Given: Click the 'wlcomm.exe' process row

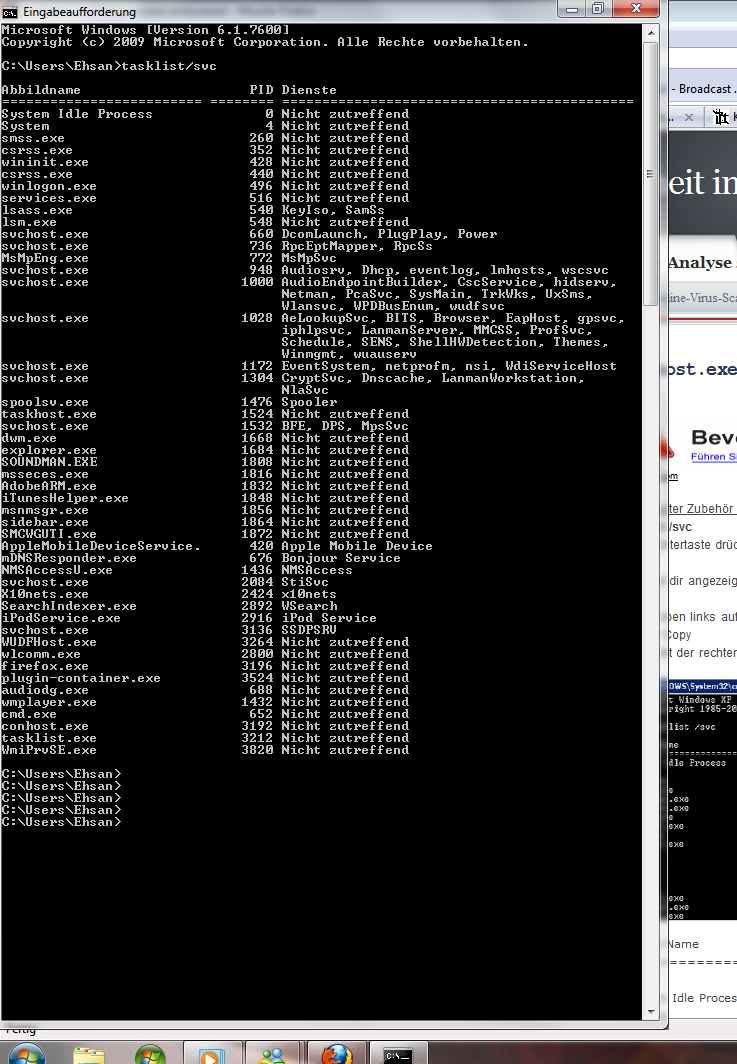Looking at the screenshot, I should coord(205,654).
